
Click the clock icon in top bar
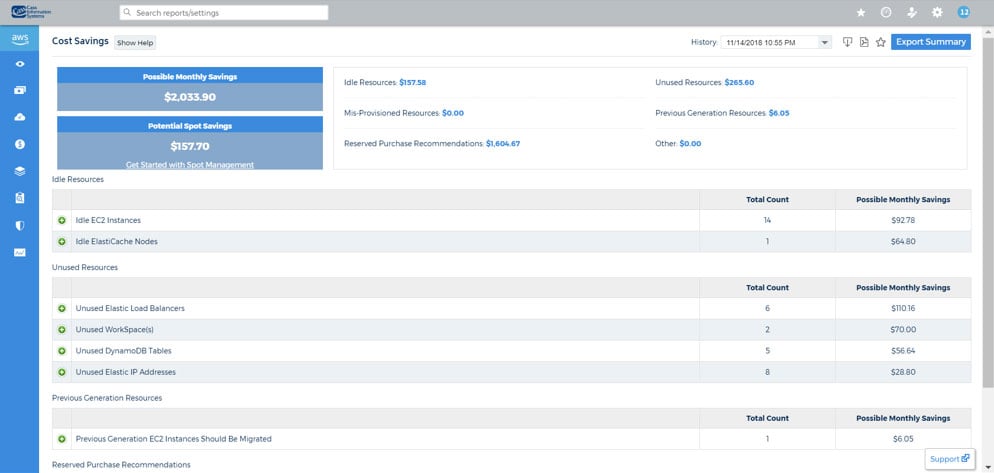coord(886,12)
